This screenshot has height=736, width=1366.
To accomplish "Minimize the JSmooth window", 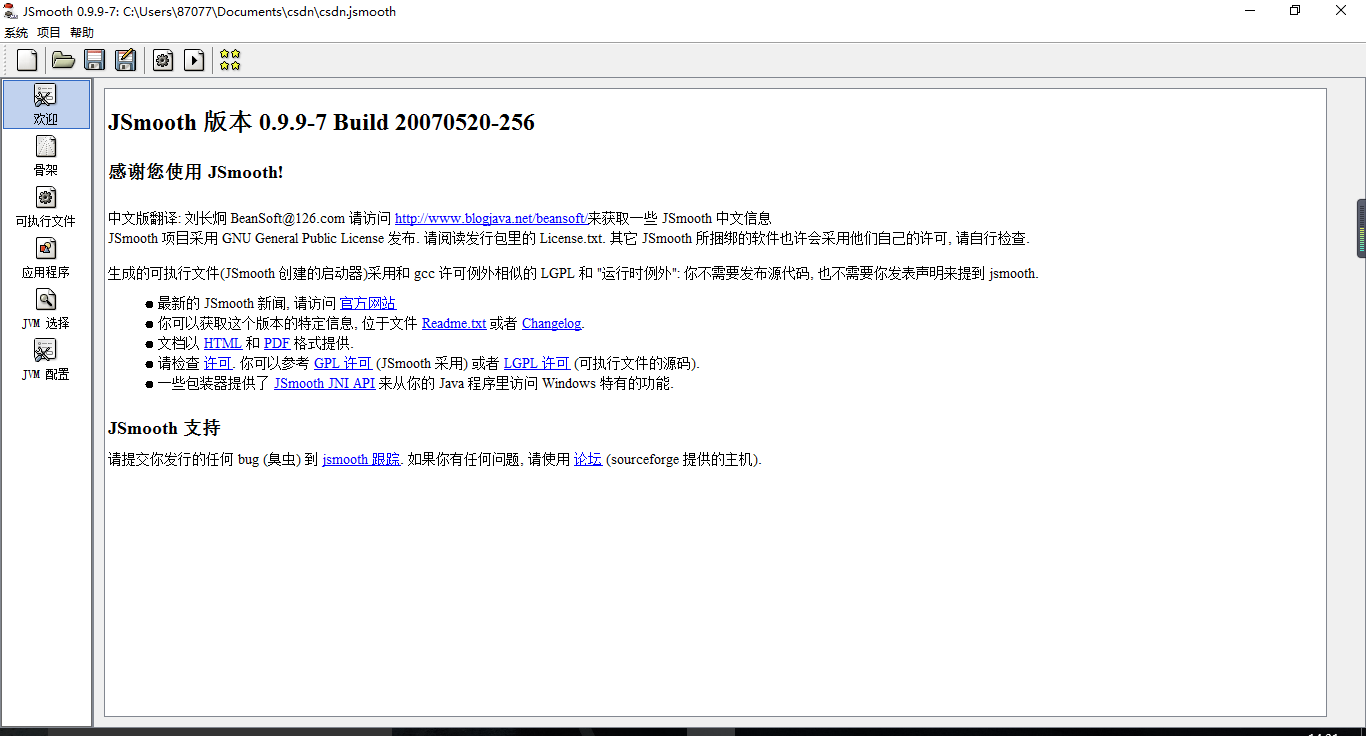I will point(1250,11).
